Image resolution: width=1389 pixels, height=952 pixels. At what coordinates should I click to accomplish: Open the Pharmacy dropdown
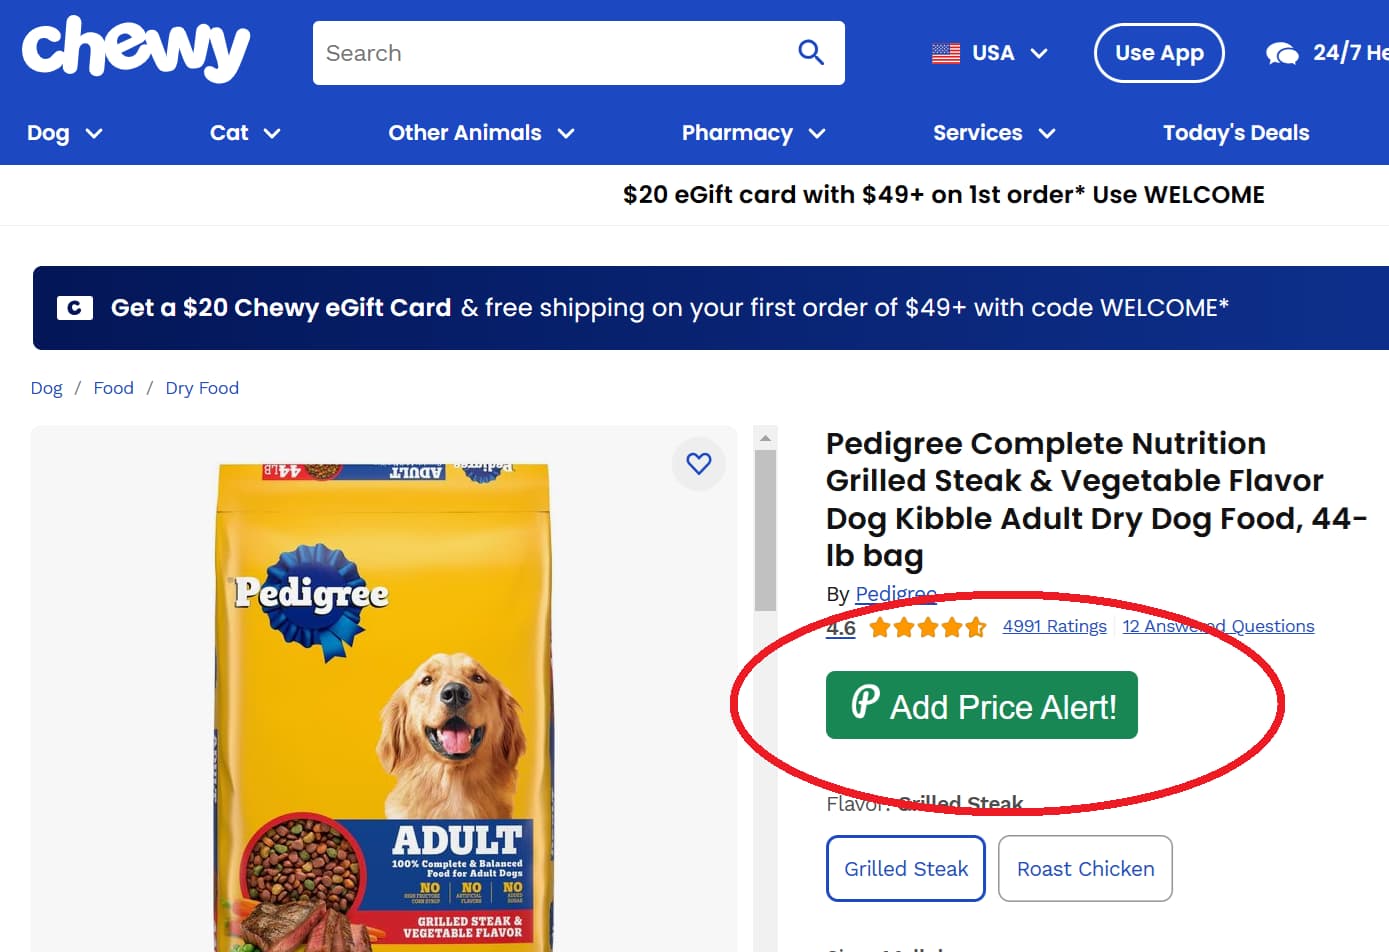click(753, 132)
